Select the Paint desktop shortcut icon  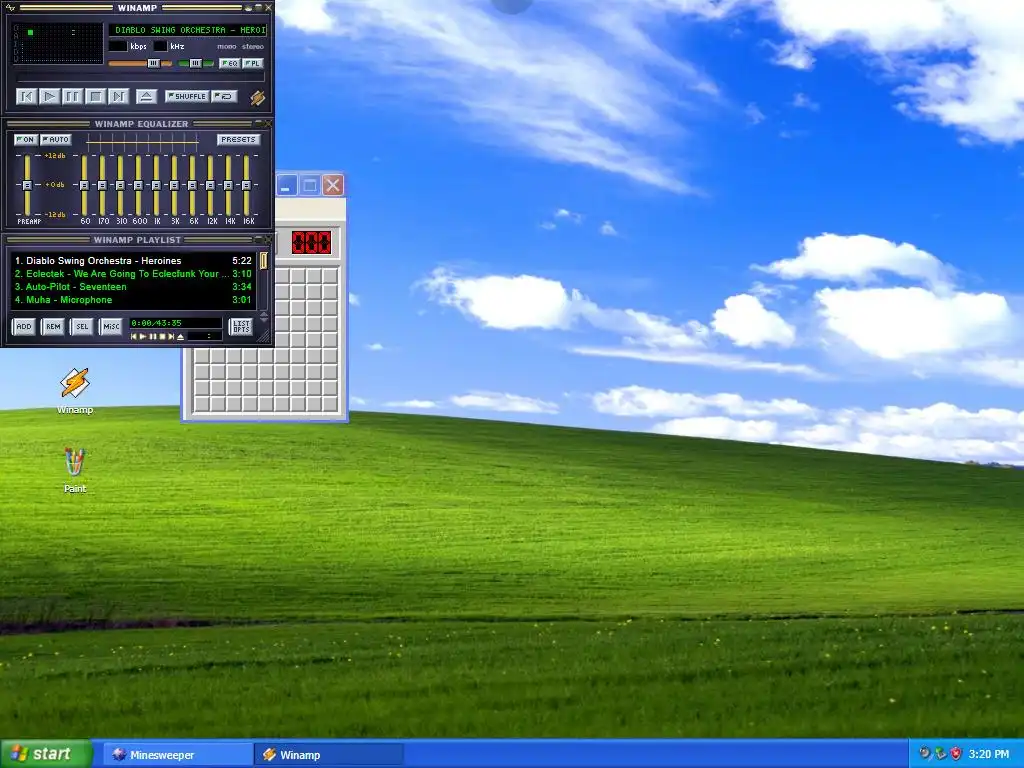(x=74, y=470)
